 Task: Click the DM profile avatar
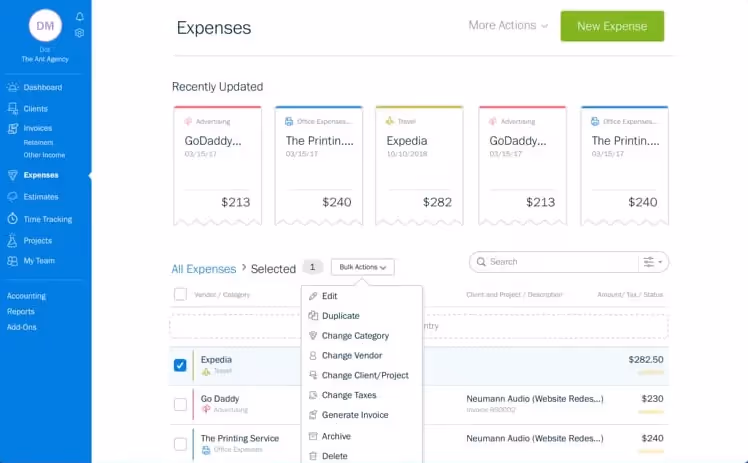[x=45, y=26]
